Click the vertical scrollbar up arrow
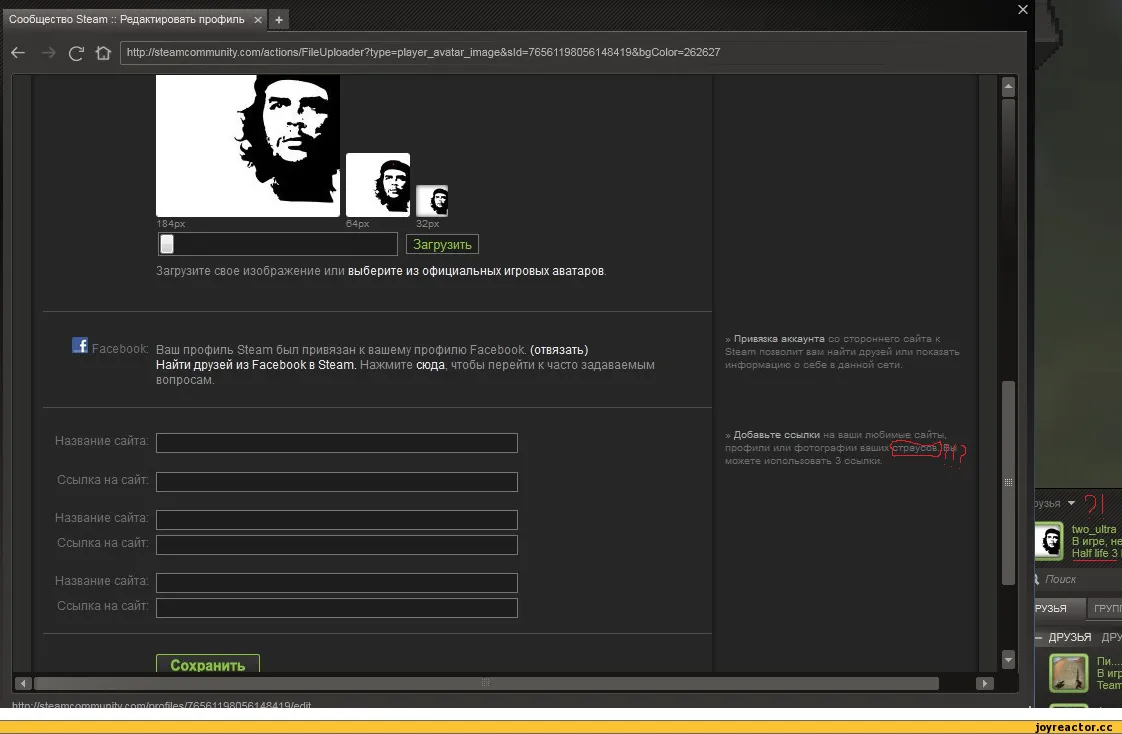1122x734 pixels. pyautogui.click(x=1008, y=87)
